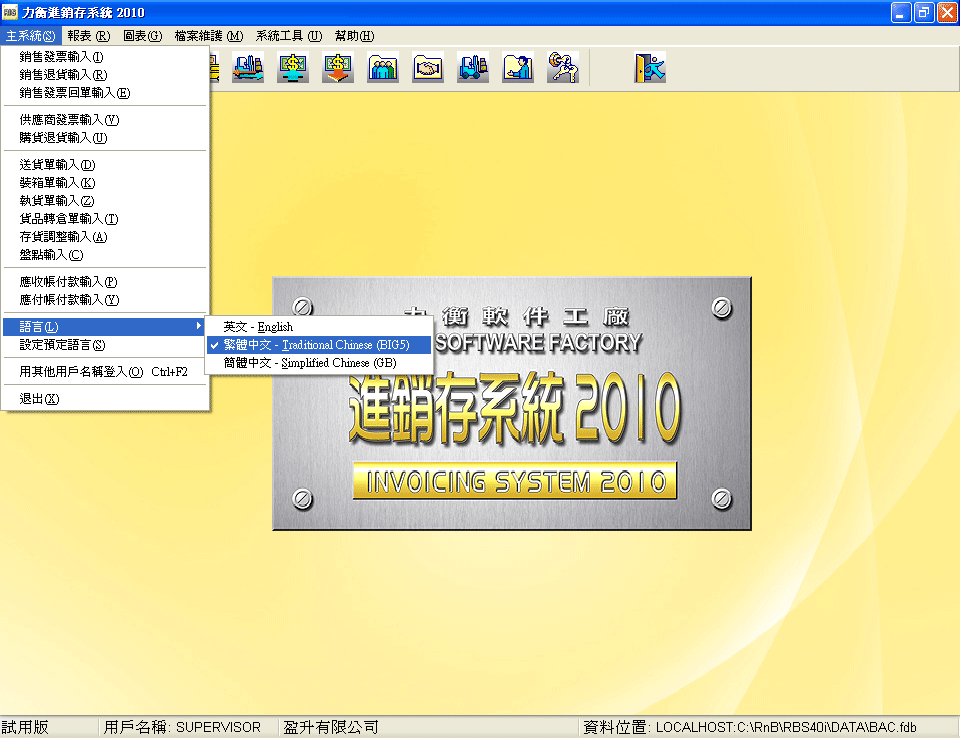Choose 設定預定語言(S) menu entry
Screen dimensions: 960x738
pyautogui.click(x=105, y=345)
